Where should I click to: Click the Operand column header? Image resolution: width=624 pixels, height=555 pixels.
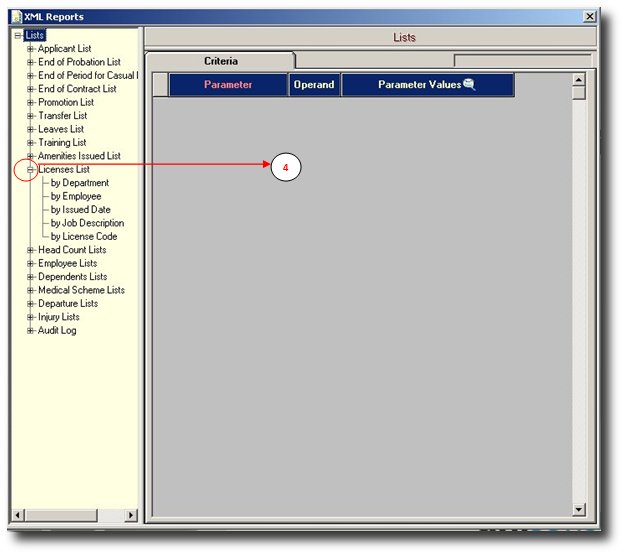tap(314, 85)
